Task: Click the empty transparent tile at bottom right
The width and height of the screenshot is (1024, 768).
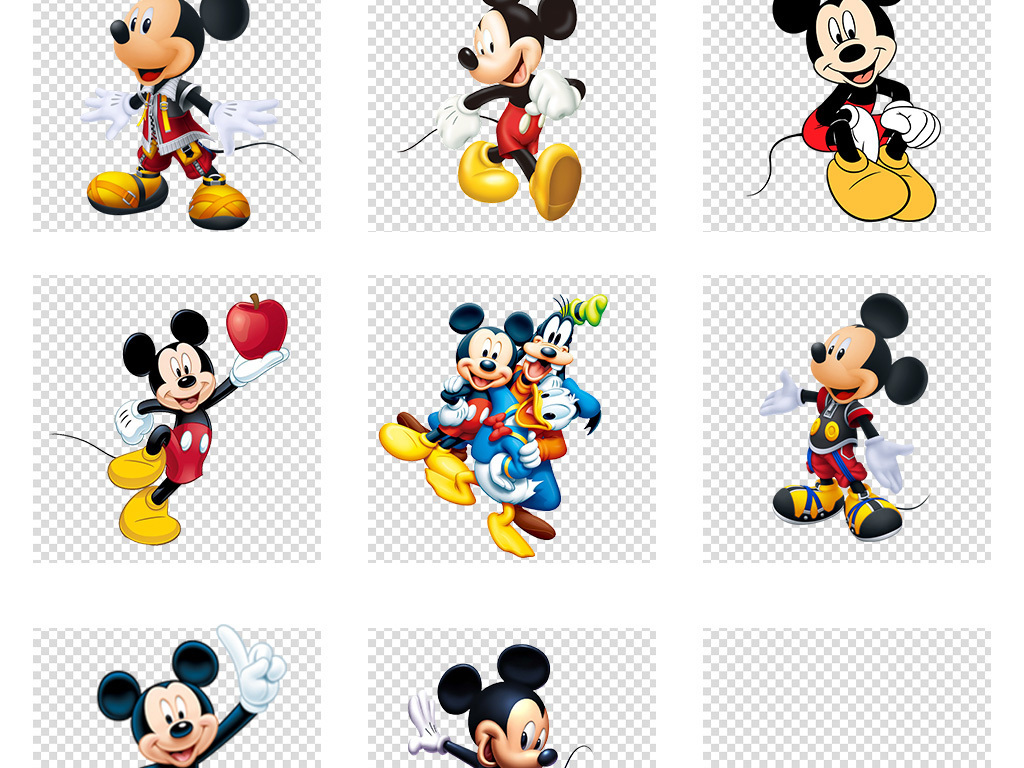Action: click(x=846, y=698)
